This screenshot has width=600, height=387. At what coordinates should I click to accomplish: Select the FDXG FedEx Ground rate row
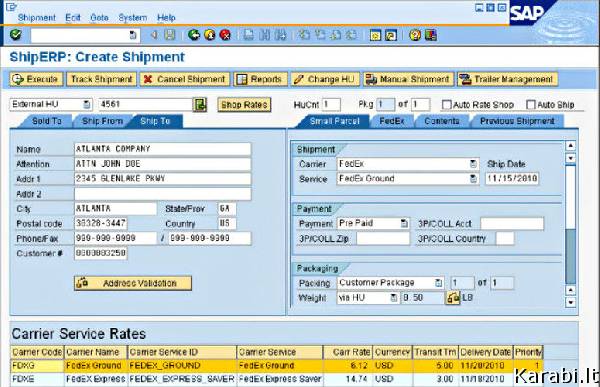[x=277, y=366]
